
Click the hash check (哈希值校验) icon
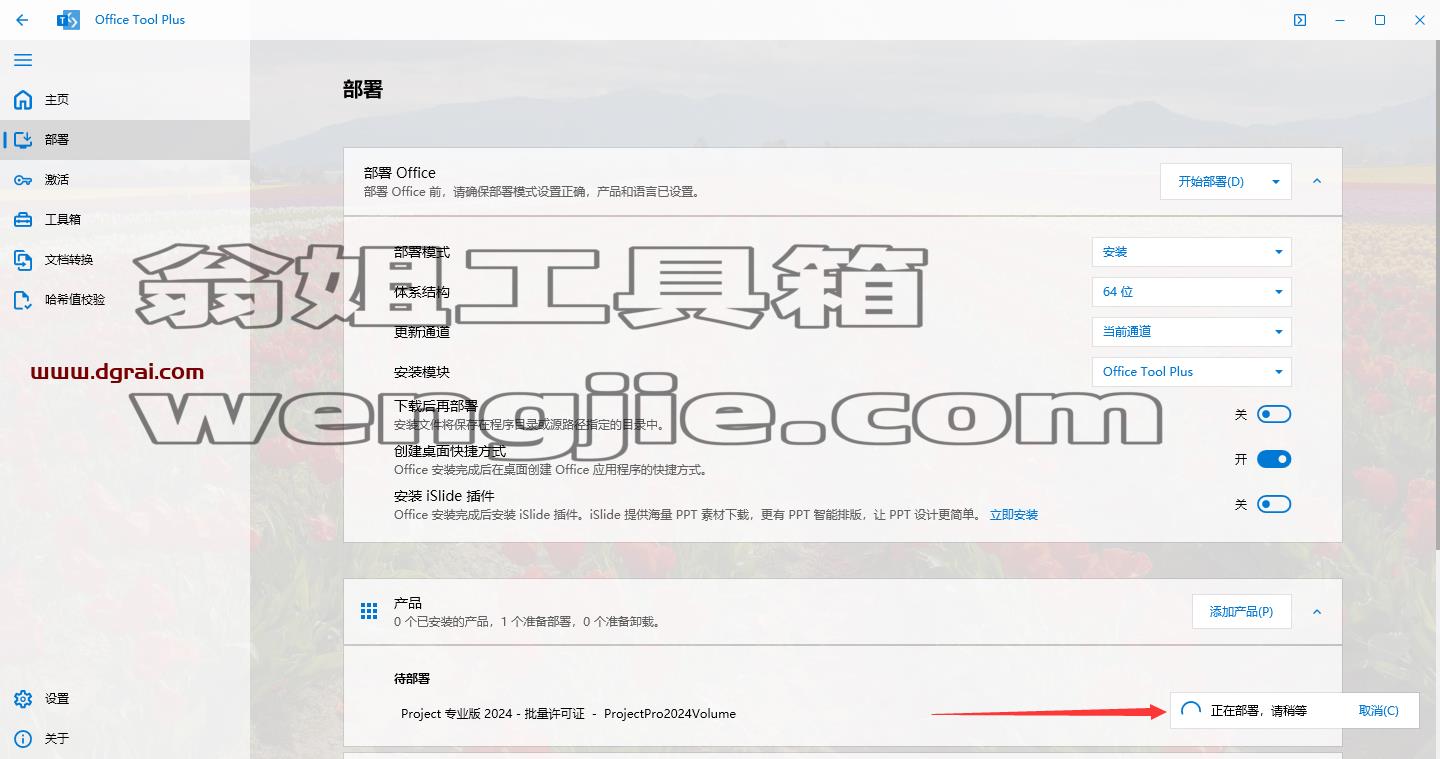click(x=23, y=299)
